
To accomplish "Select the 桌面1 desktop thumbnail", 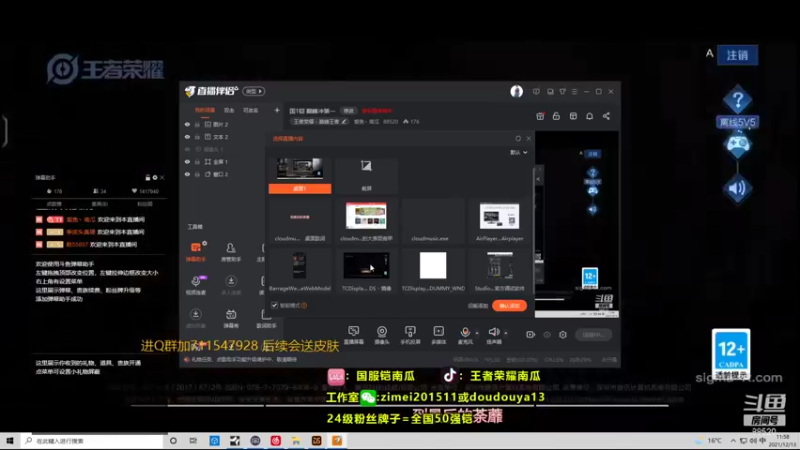I will (300, 174).
